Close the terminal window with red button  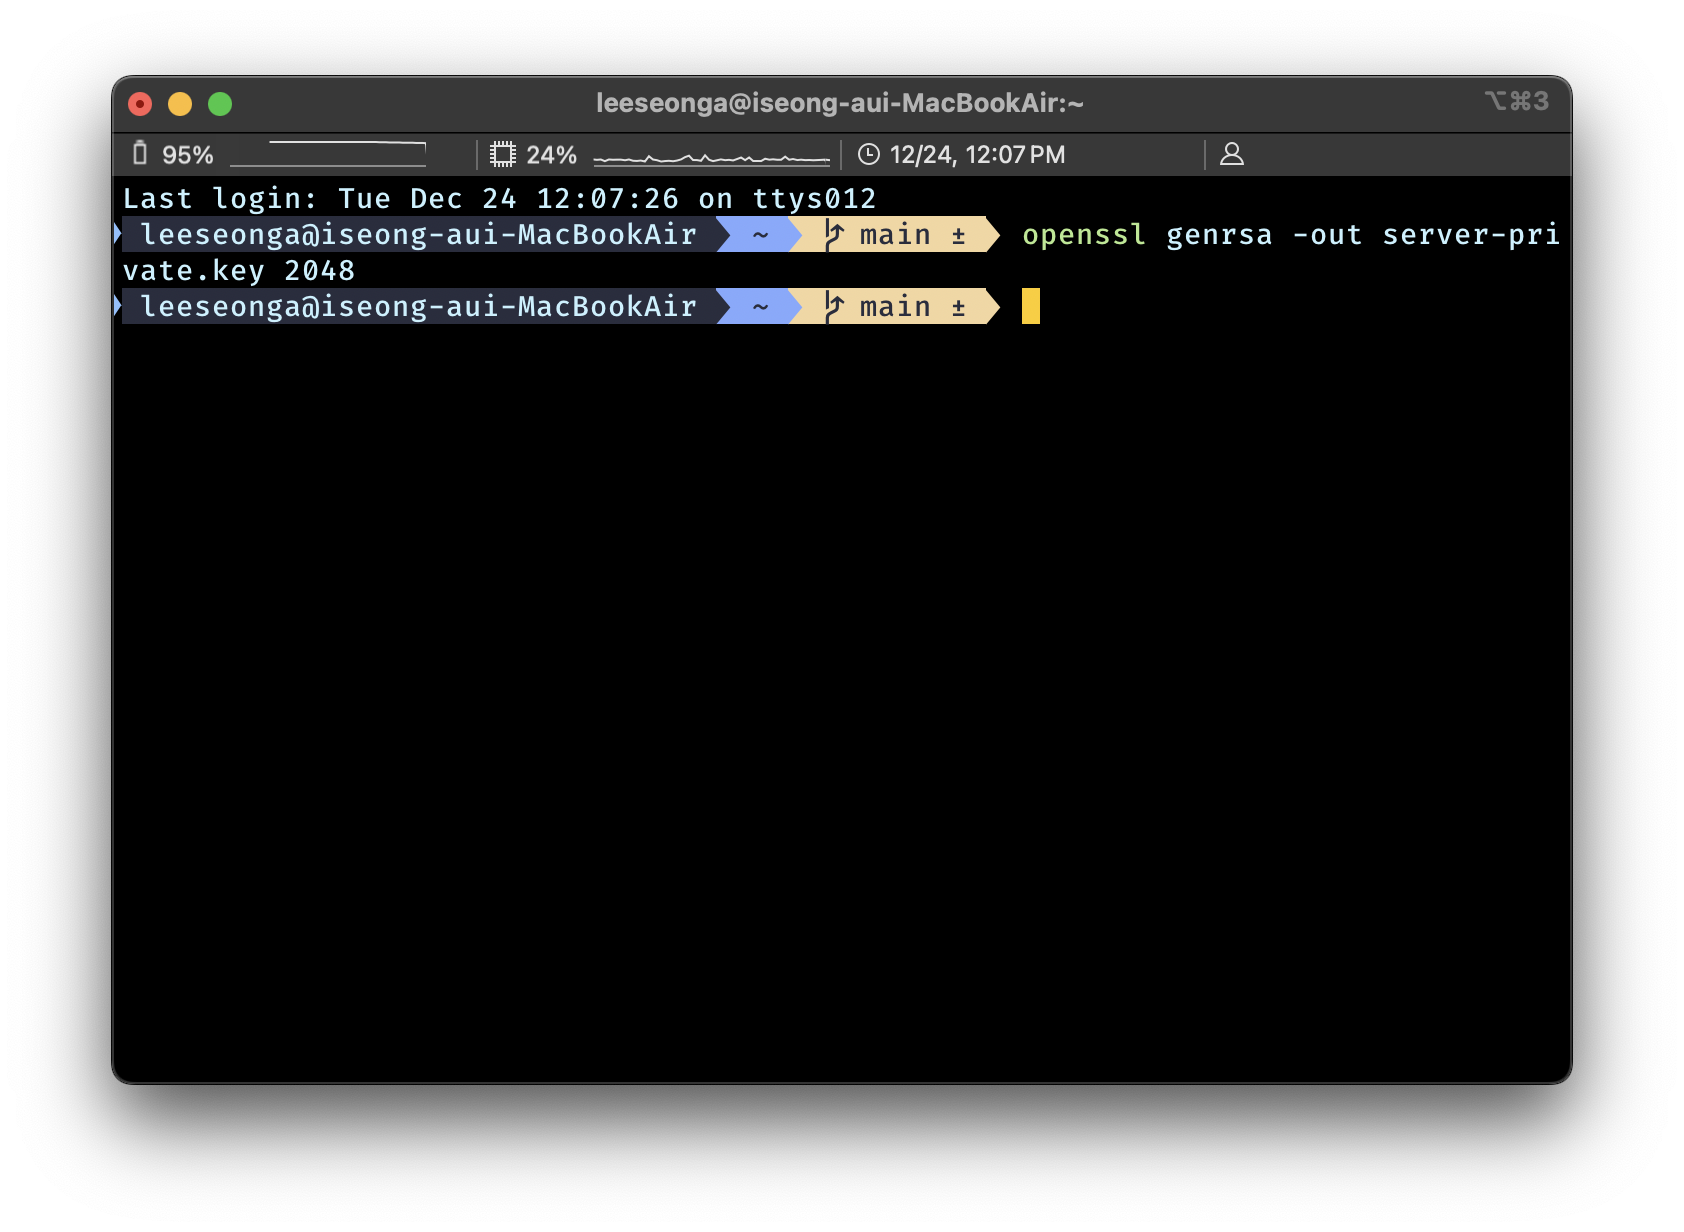click(x=140, y=104)
